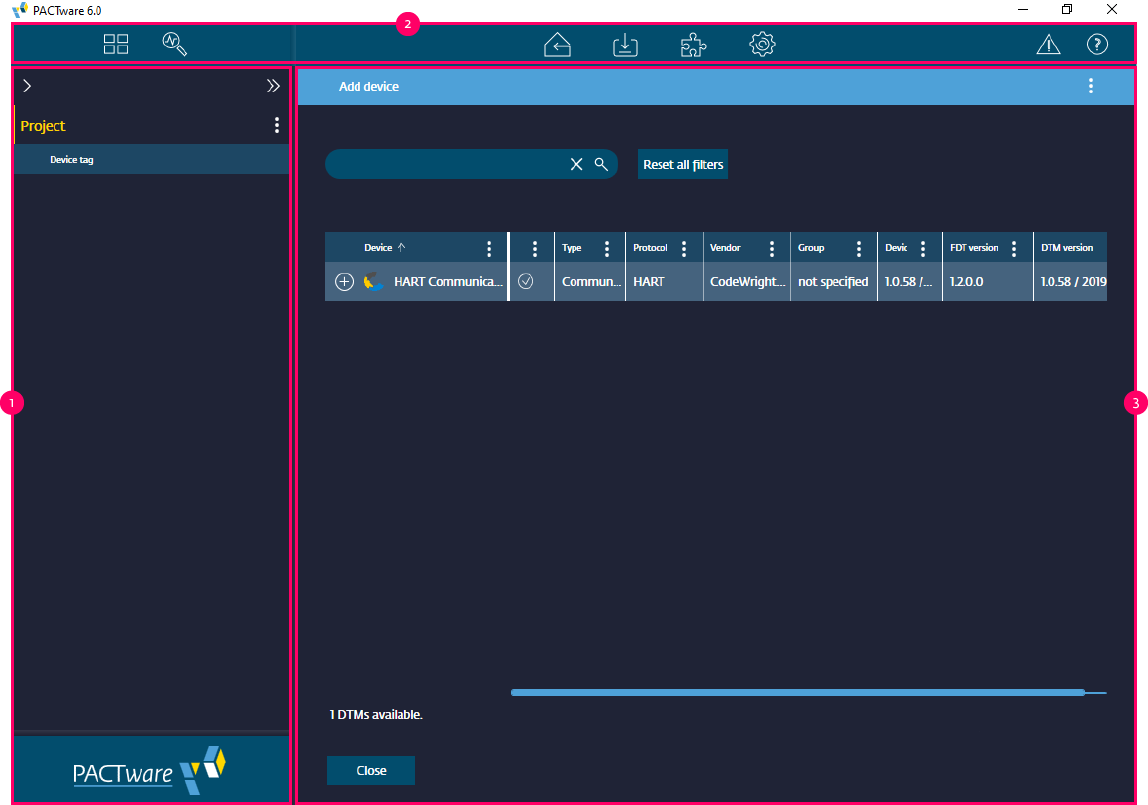Image resolution: width=1148 pixels, height=805 pixels.
Task: Click the download-to-tray toolbar icon
Action: pyautogui.click(x=625, y=45)
